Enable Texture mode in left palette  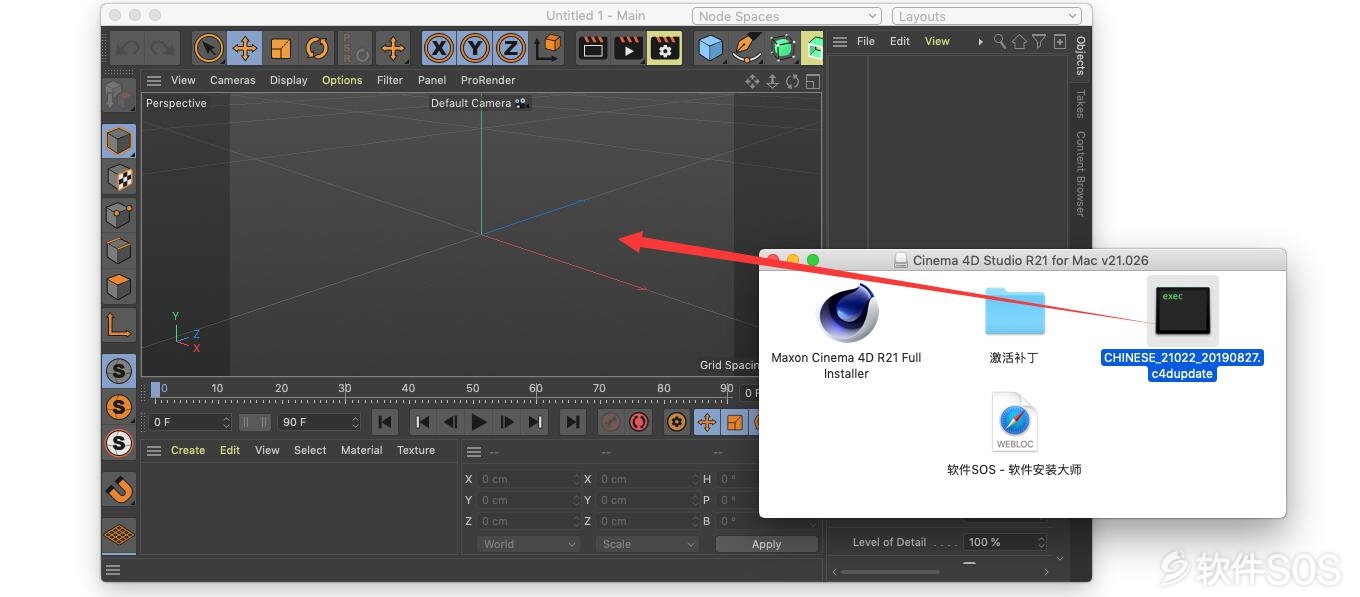119,178
